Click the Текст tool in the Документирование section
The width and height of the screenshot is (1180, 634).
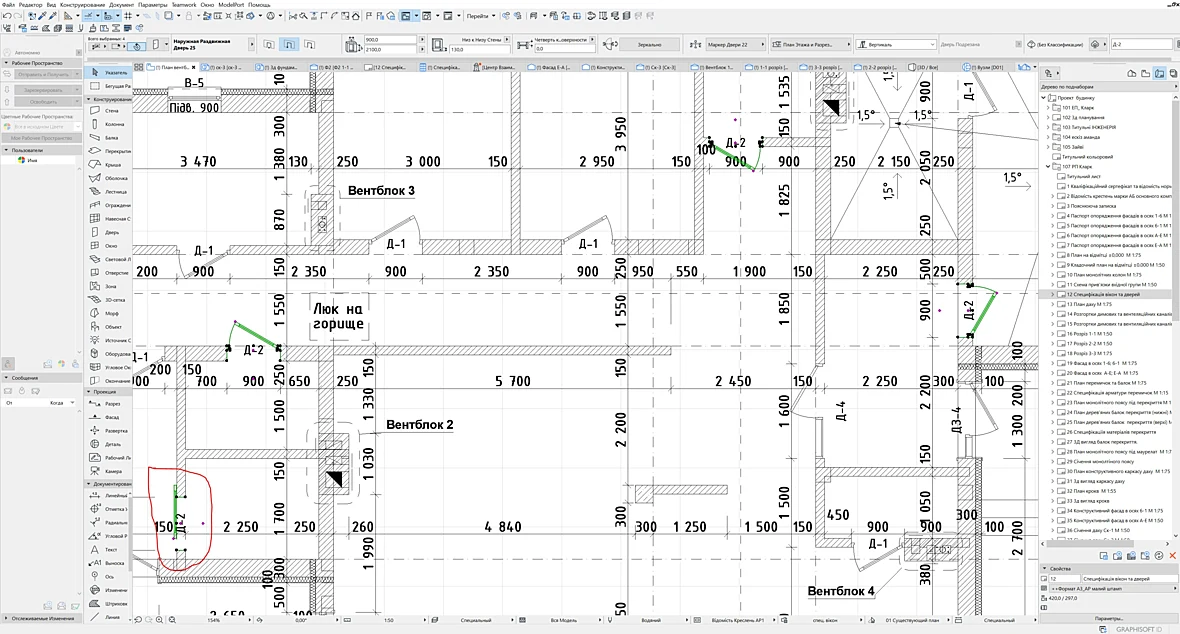pyautogui.click(x=109, y=550)
